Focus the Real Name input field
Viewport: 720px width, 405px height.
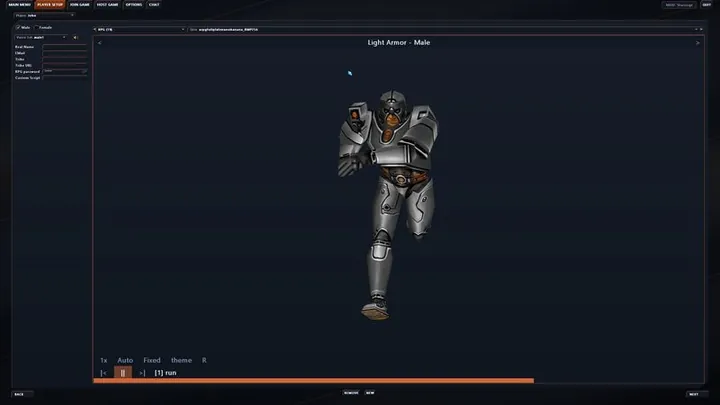[64, 47]
